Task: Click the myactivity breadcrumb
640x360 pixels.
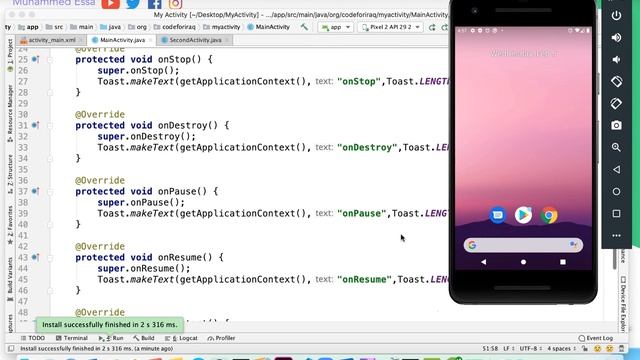Action: 222,27
